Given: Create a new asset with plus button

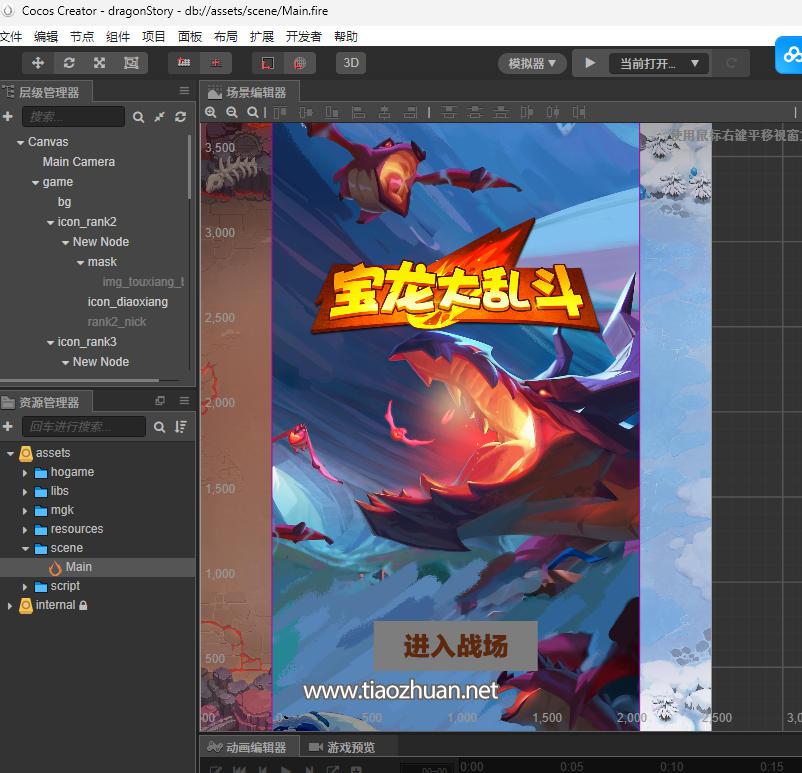Looking at the screenshot, I should 8,426.
